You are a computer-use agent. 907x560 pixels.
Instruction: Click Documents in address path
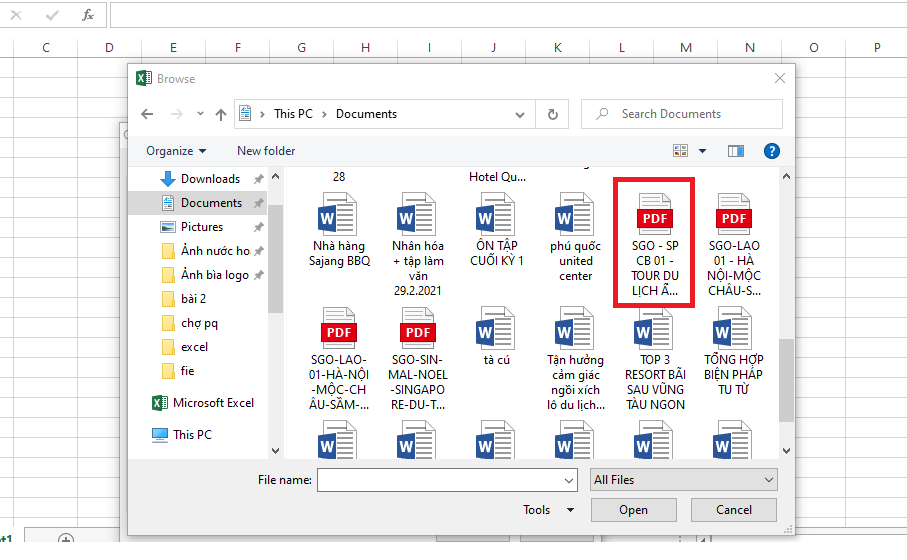366,114
